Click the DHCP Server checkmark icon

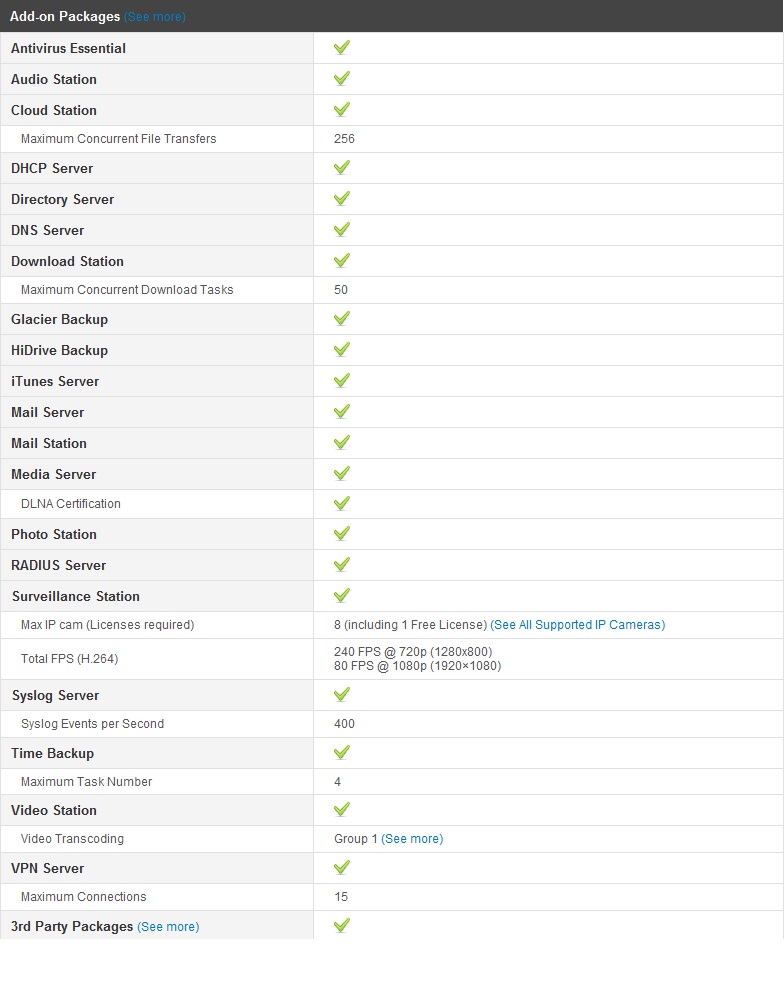341,167
